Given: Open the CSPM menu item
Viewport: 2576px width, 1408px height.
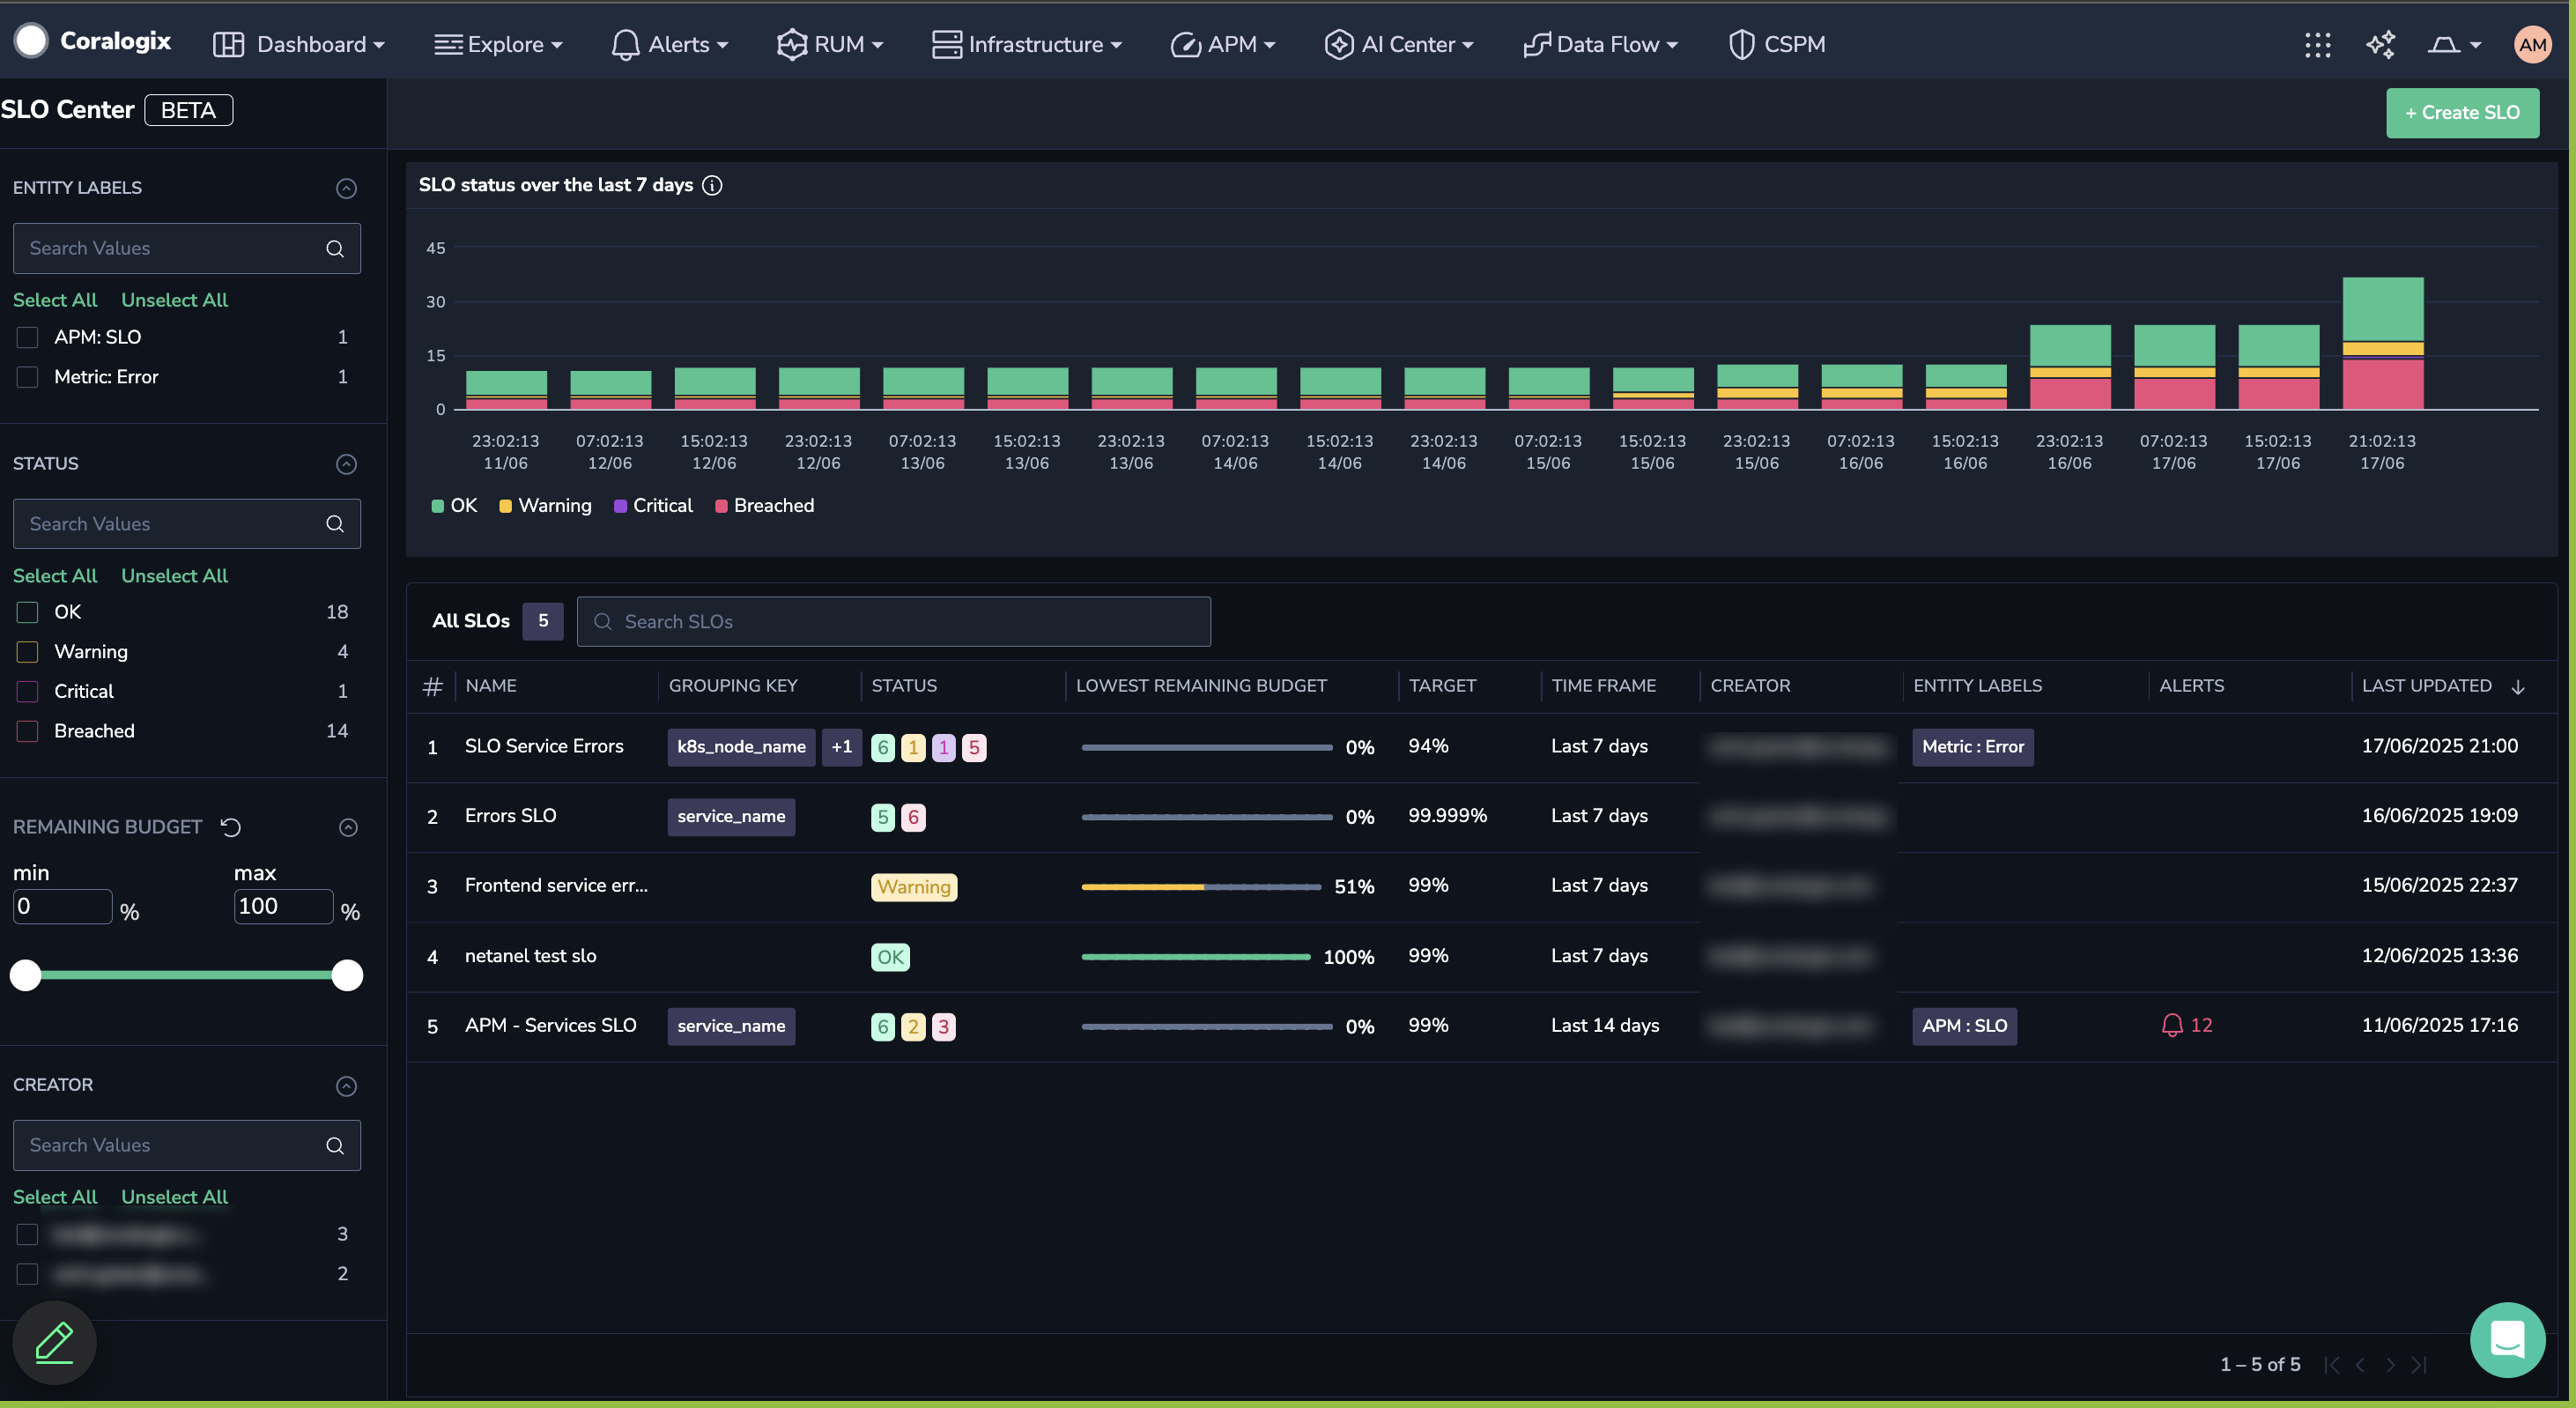Looking at the screenshot, I should click(x=1777, y=44).
